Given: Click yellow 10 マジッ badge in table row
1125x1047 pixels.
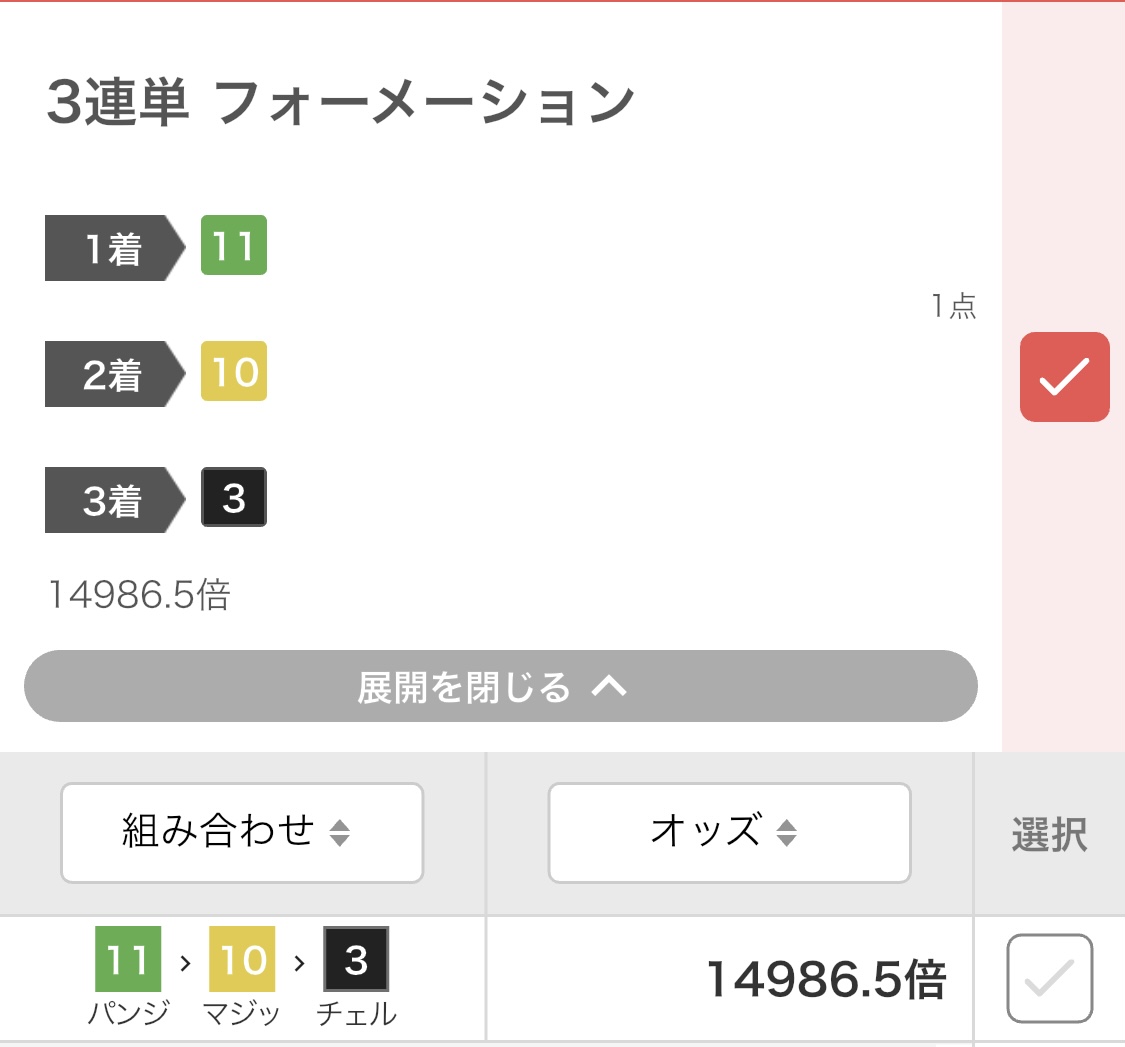Looking at the screenshot, I should 242,960.
